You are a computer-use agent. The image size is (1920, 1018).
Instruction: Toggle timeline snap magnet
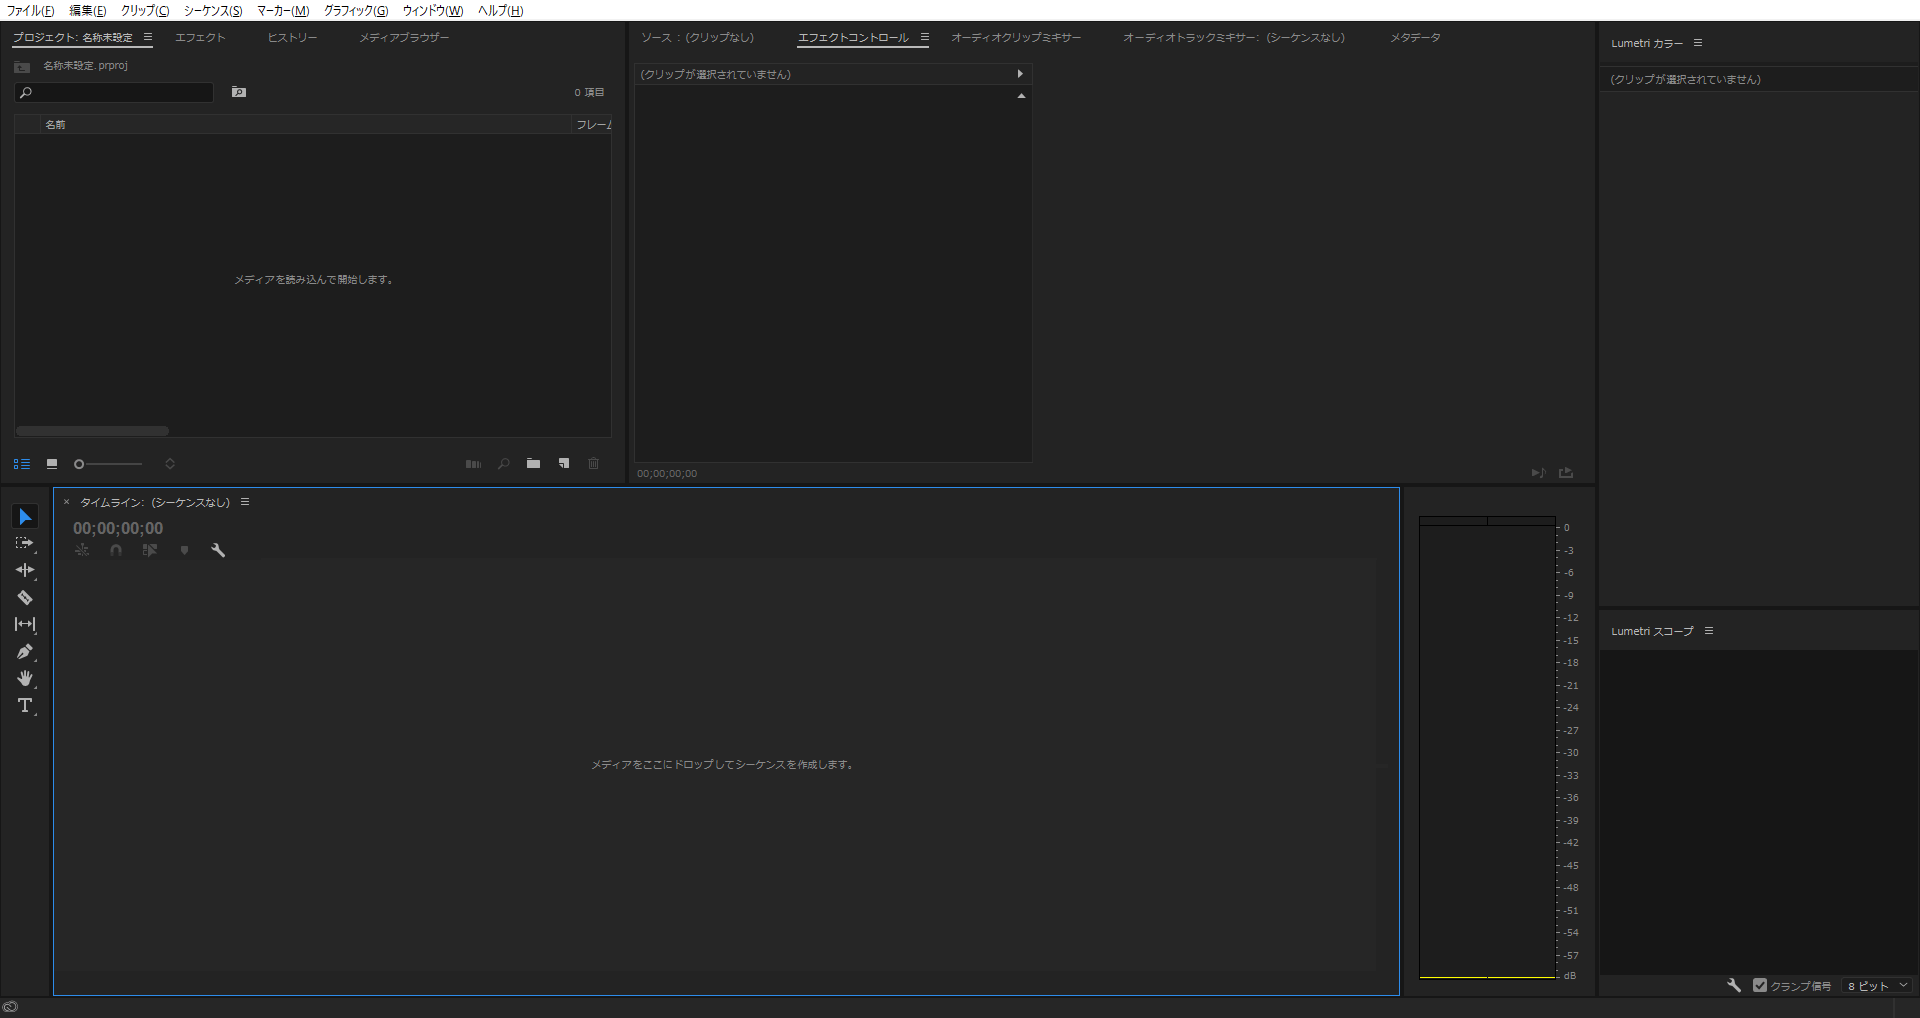coord(116,550)
